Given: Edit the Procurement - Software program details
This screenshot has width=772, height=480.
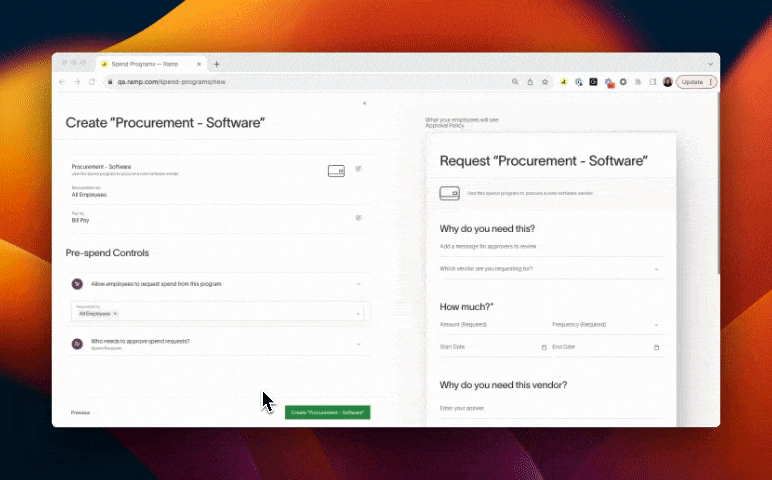Looking at the screenshot, I should click(x=358, y=169).
